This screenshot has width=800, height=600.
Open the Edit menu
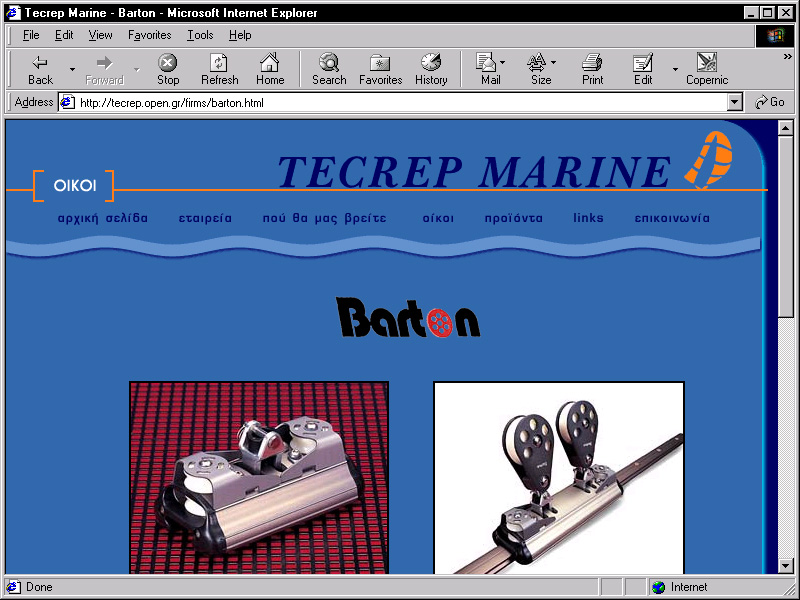click(64, 35)
